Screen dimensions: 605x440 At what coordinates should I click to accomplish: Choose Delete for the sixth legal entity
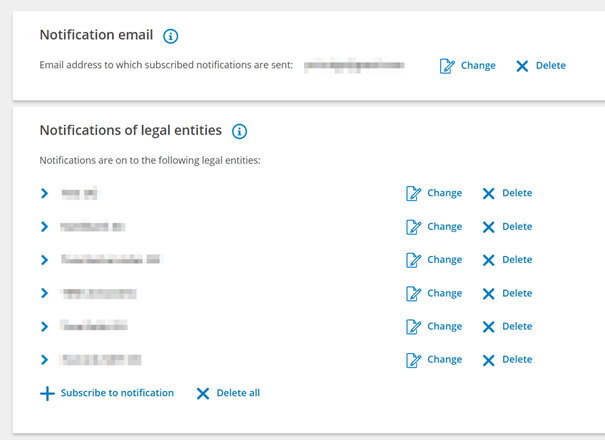(507, 360)
